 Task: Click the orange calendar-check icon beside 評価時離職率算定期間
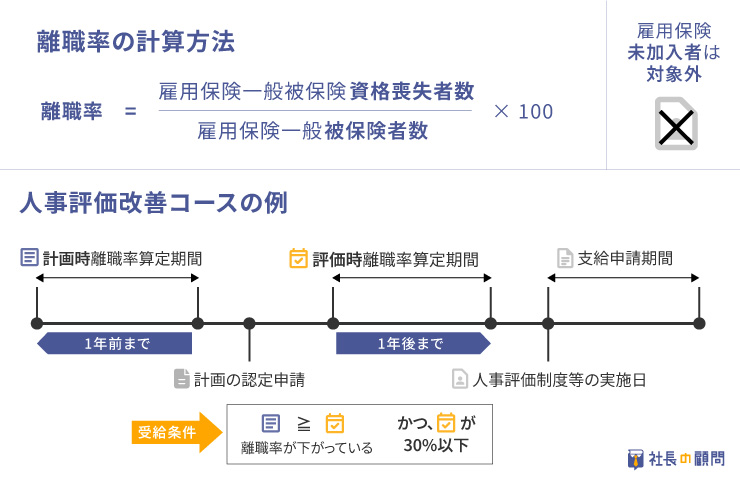(298, 258)
